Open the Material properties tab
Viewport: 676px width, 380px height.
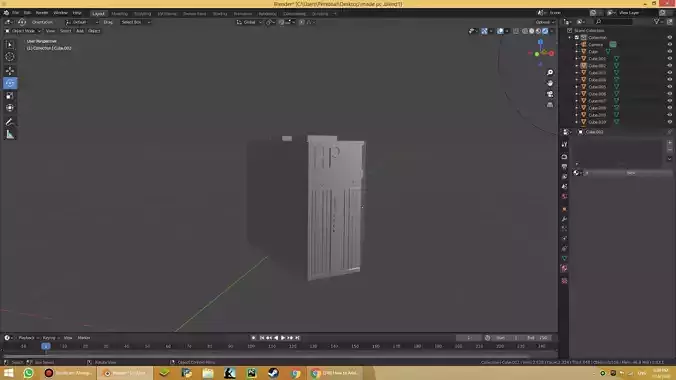coord(564,268)
